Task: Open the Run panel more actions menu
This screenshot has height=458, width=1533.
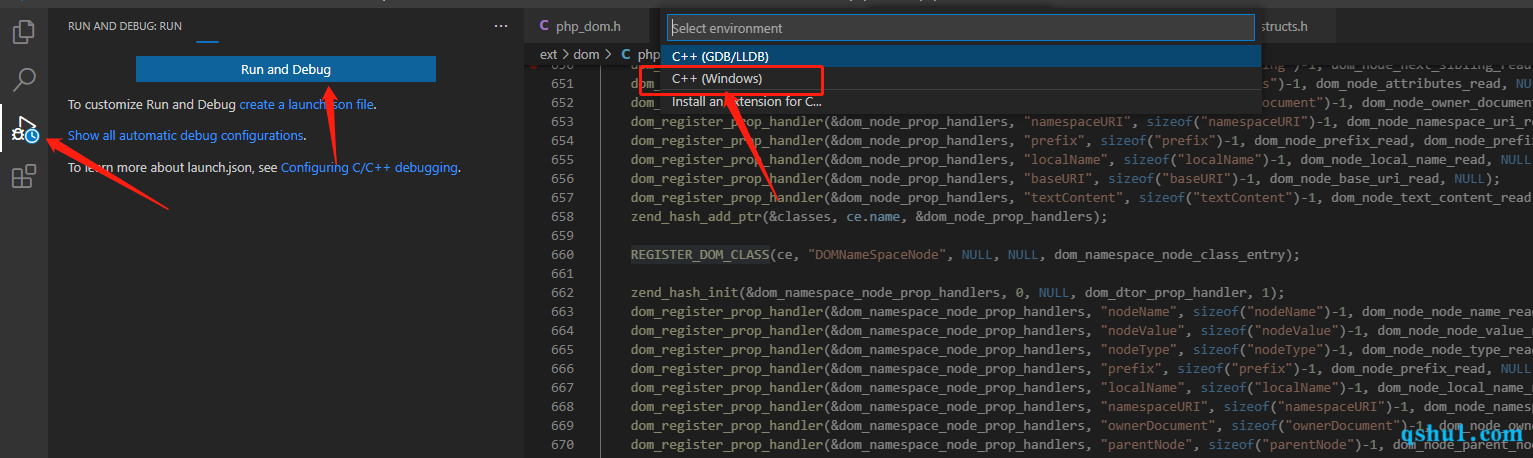Action: (502, 26)
